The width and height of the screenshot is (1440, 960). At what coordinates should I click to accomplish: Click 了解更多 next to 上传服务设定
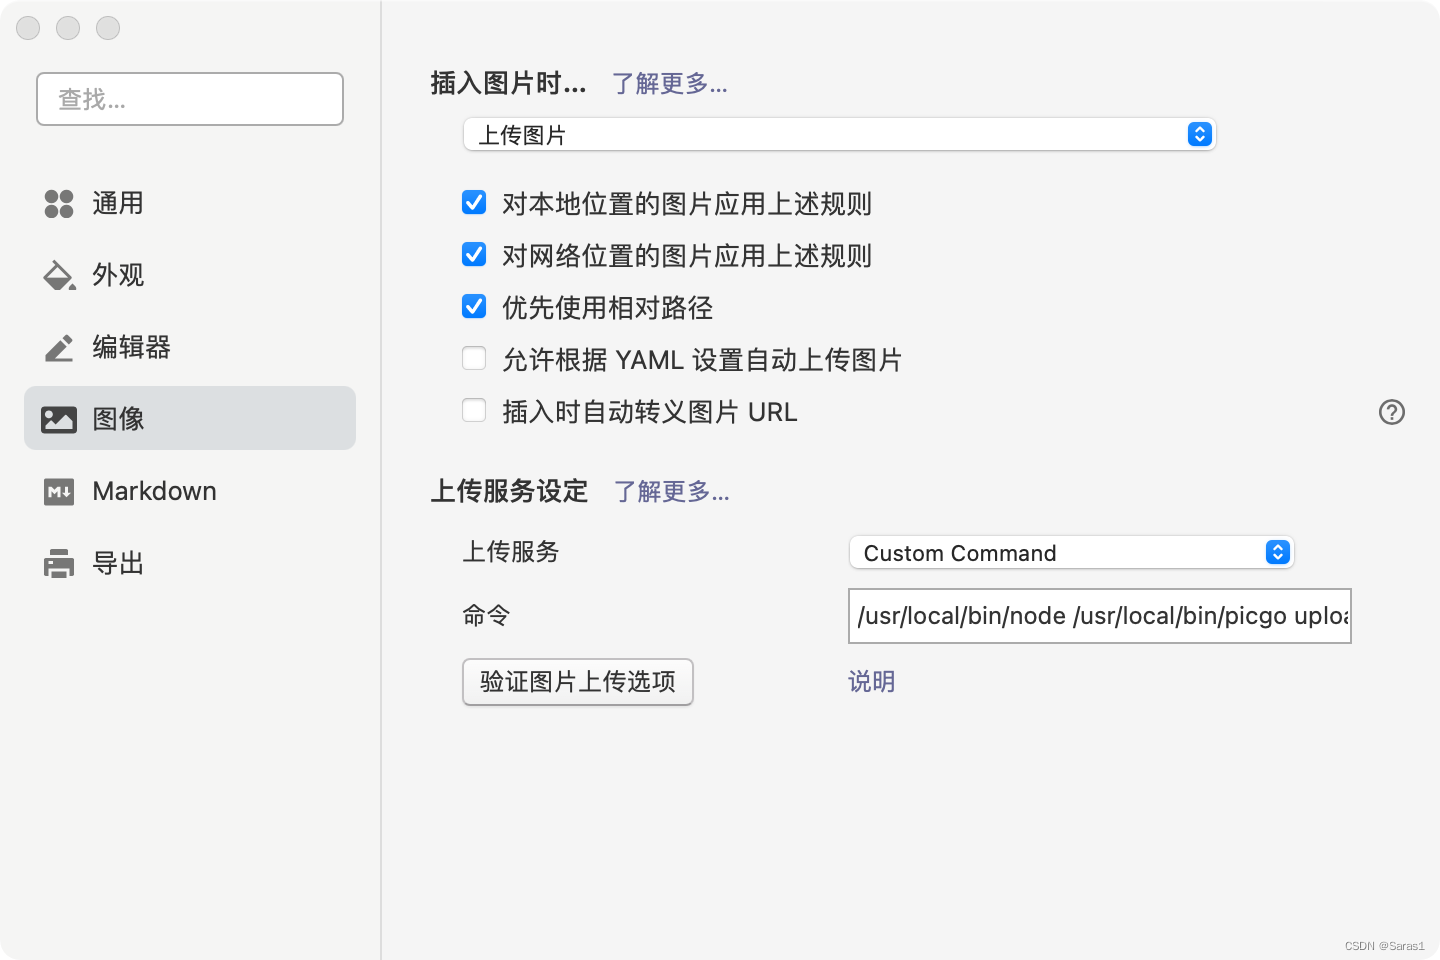(x=671, y=491)
